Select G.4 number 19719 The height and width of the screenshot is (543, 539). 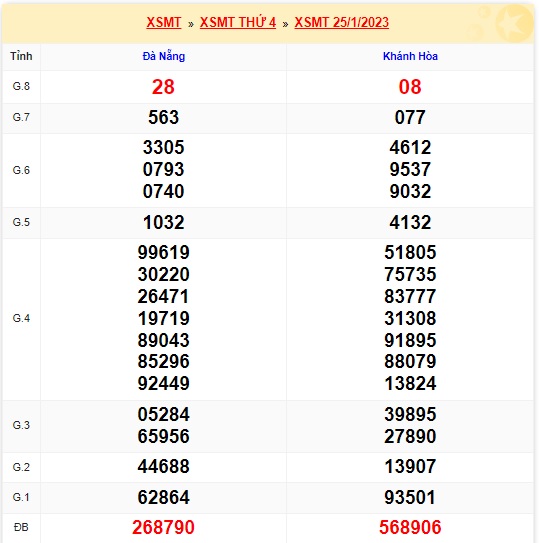164,318
